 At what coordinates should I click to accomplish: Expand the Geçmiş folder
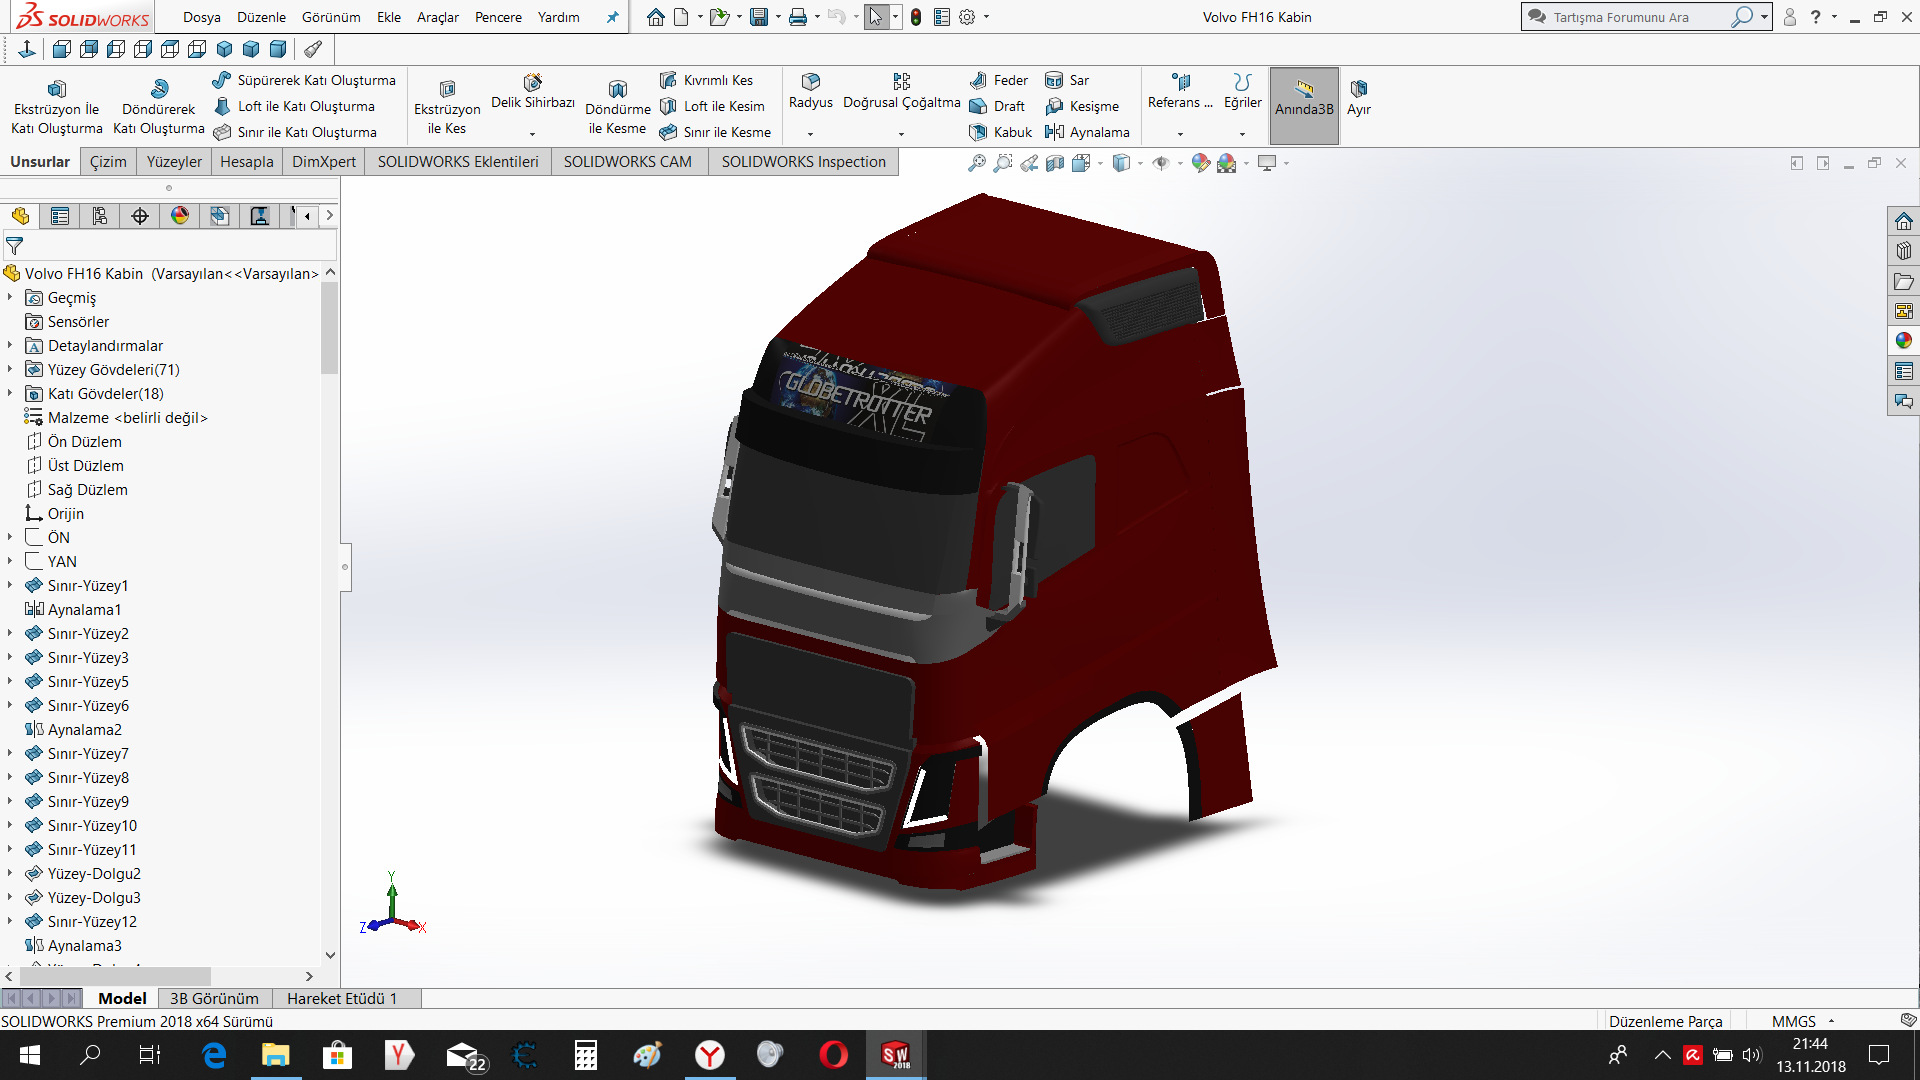tap(10, 297)
